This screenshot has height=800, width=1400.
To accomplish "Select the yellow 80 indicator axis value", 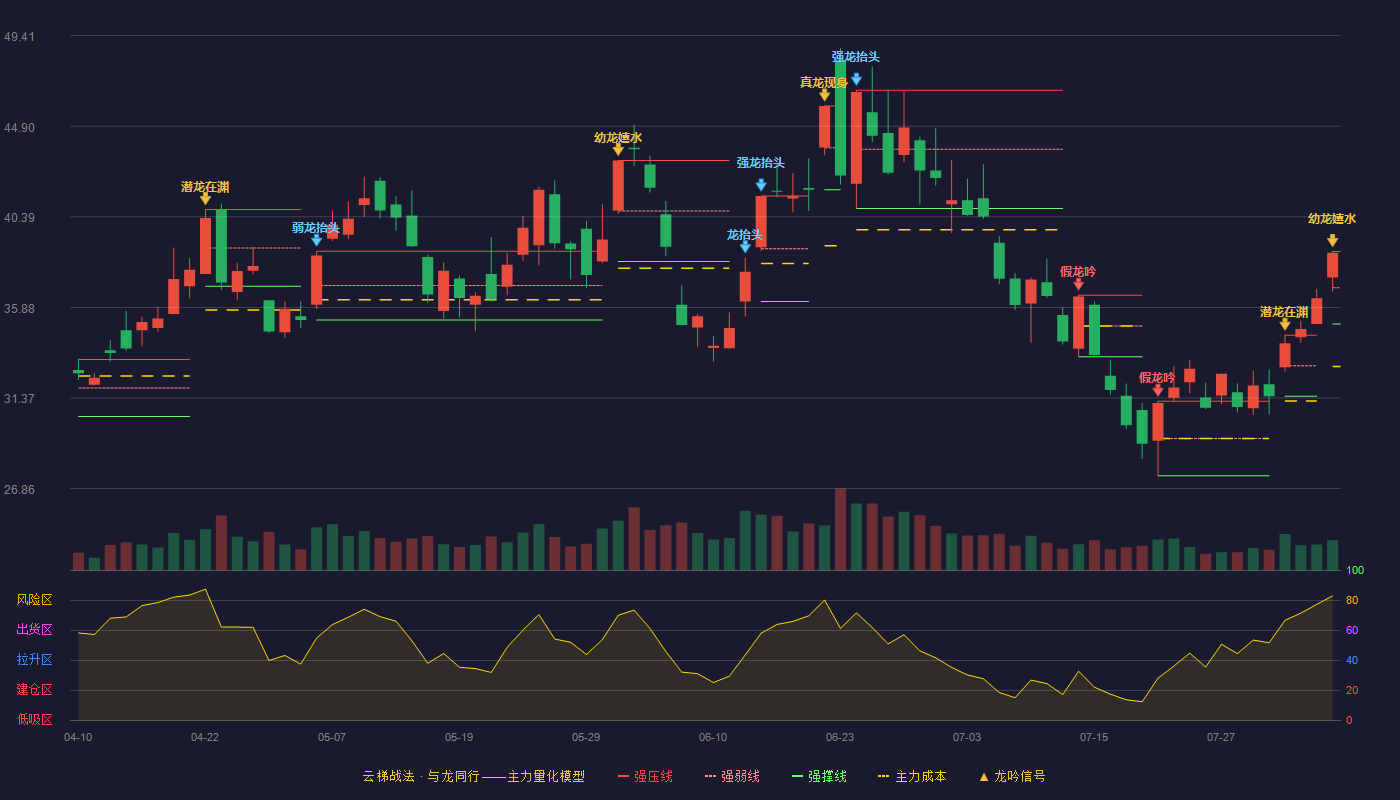I will tap(1352, 600).
